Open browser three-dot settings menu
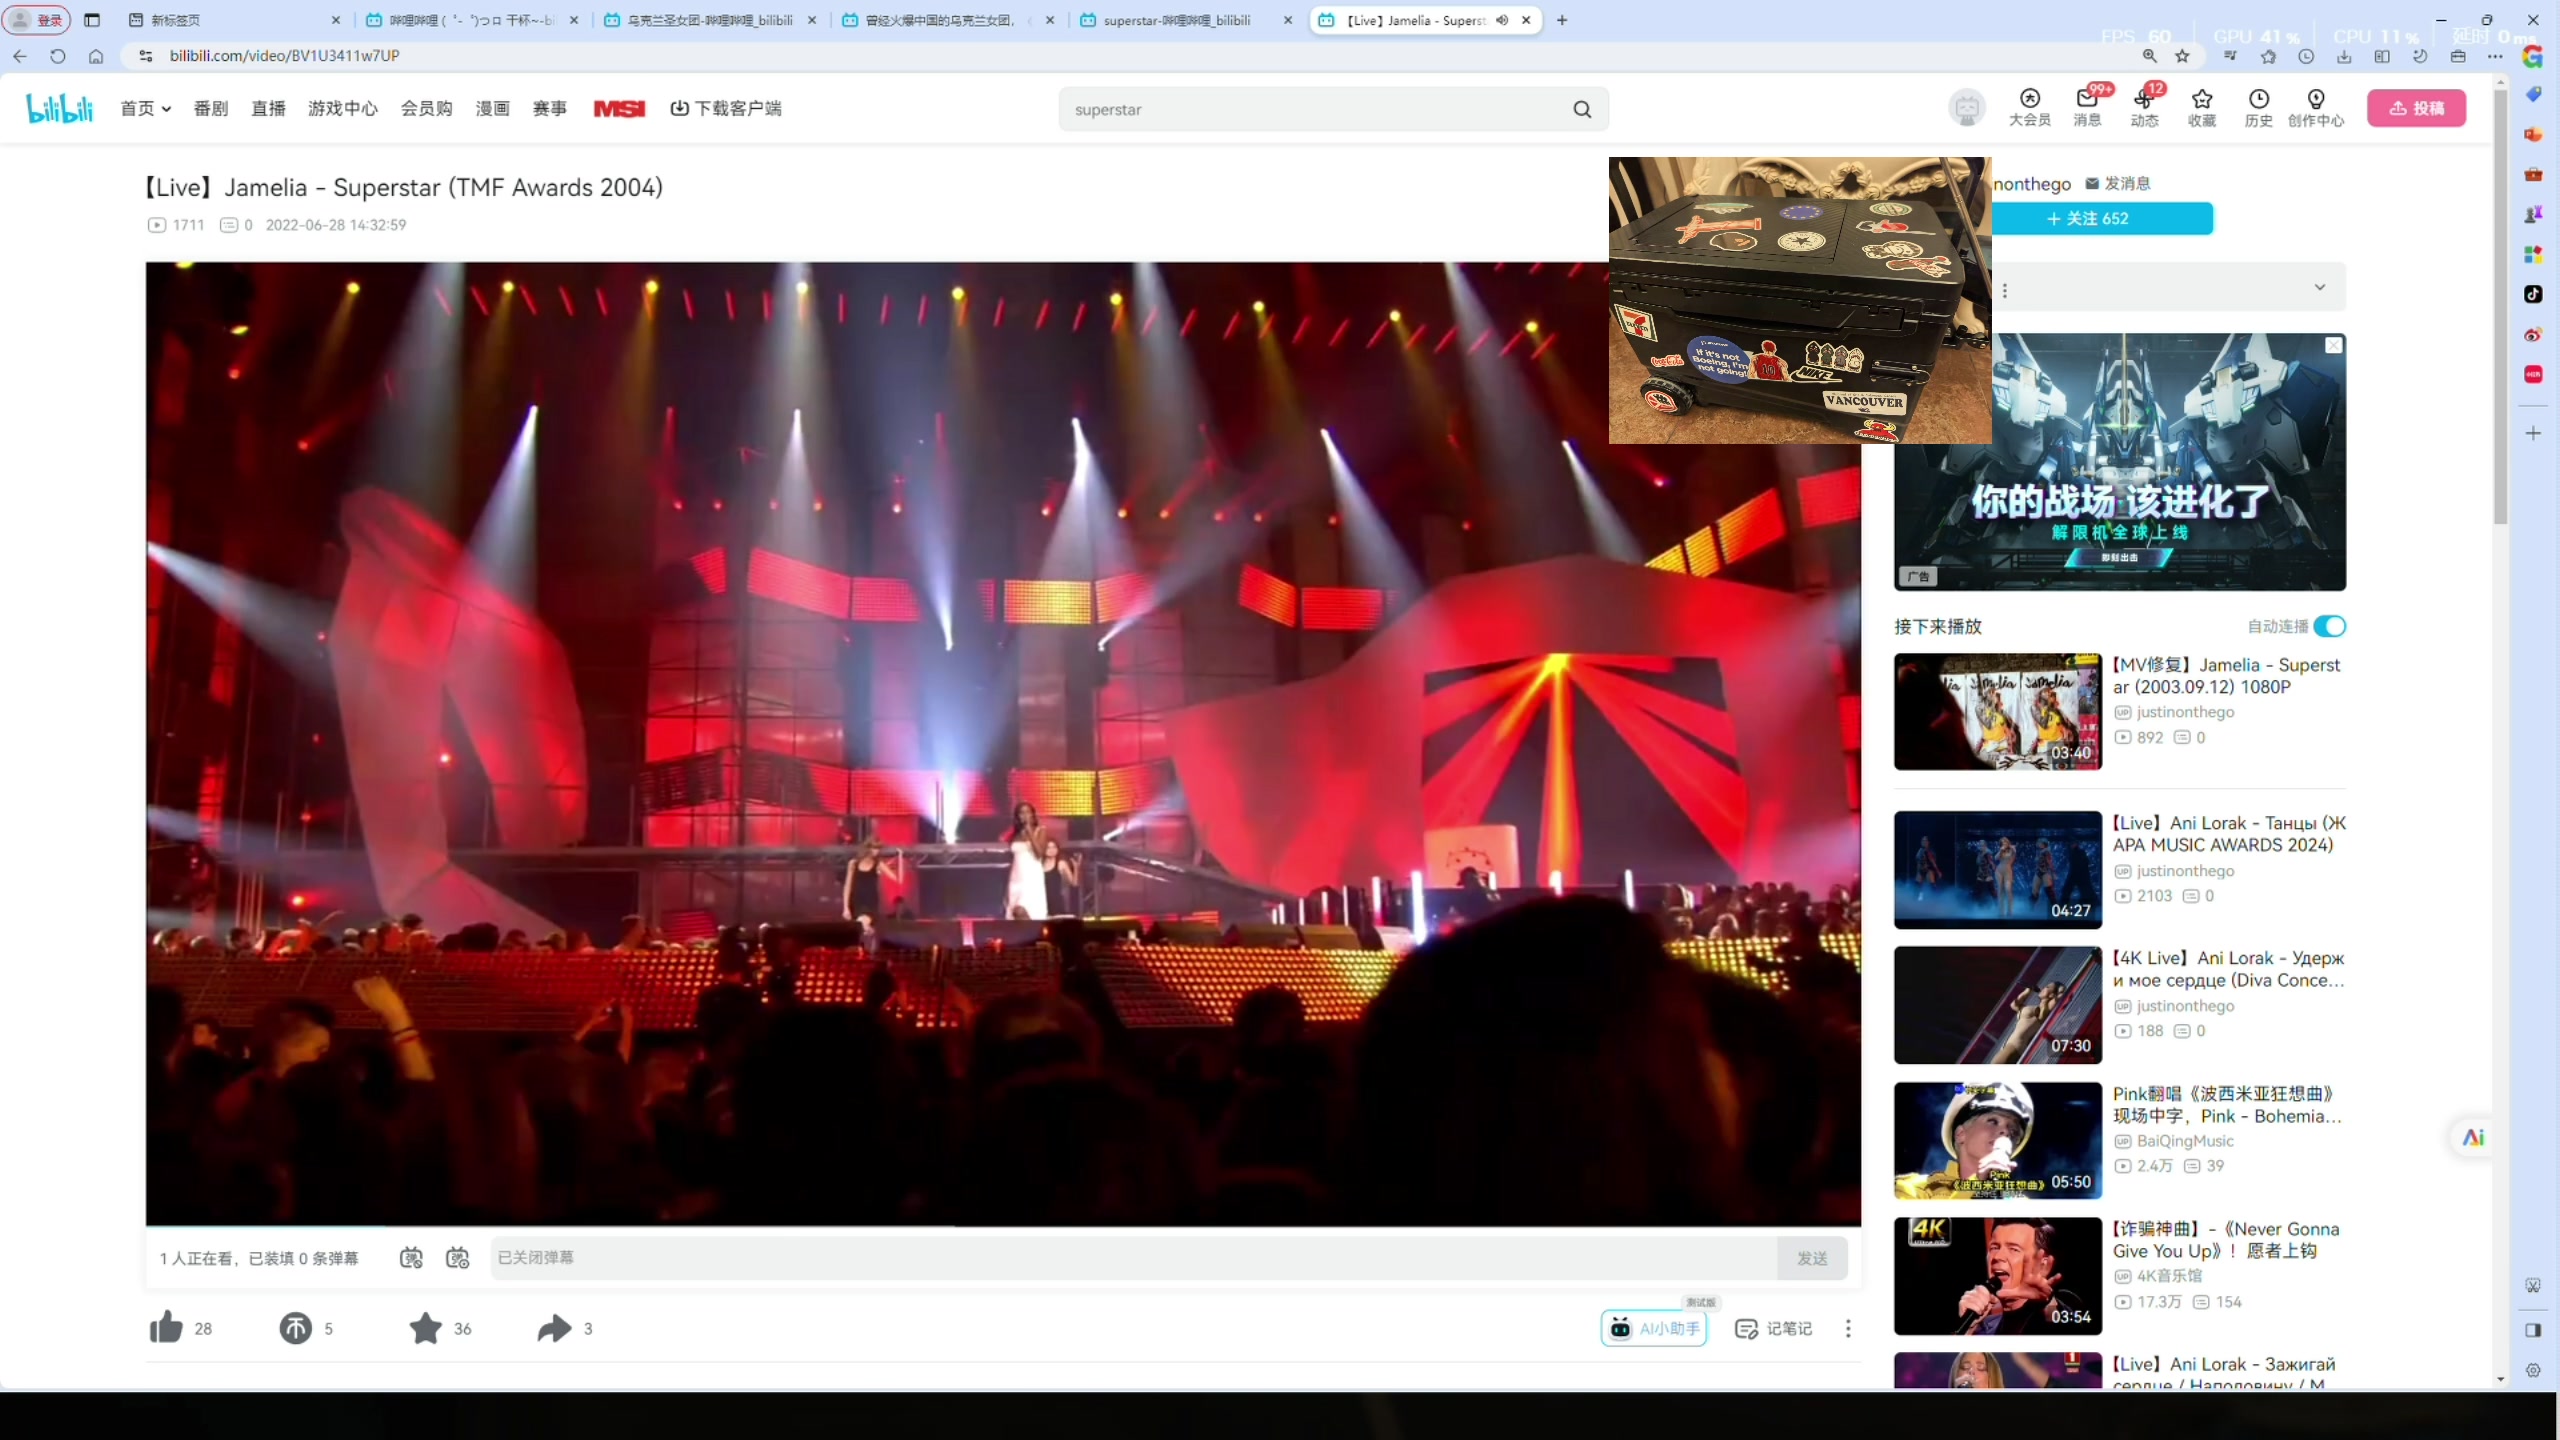Viewport: 2560px width, 1440px height. coord(2495,56)
